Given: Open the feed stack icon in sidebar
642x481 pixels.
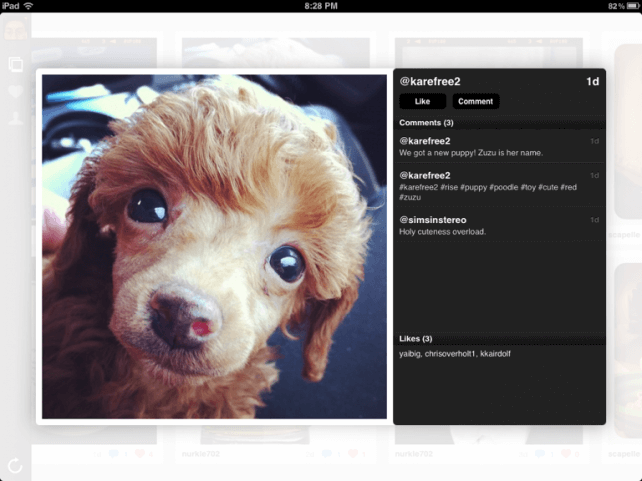Looking at the screenshot, I should [x=16, y=64].
